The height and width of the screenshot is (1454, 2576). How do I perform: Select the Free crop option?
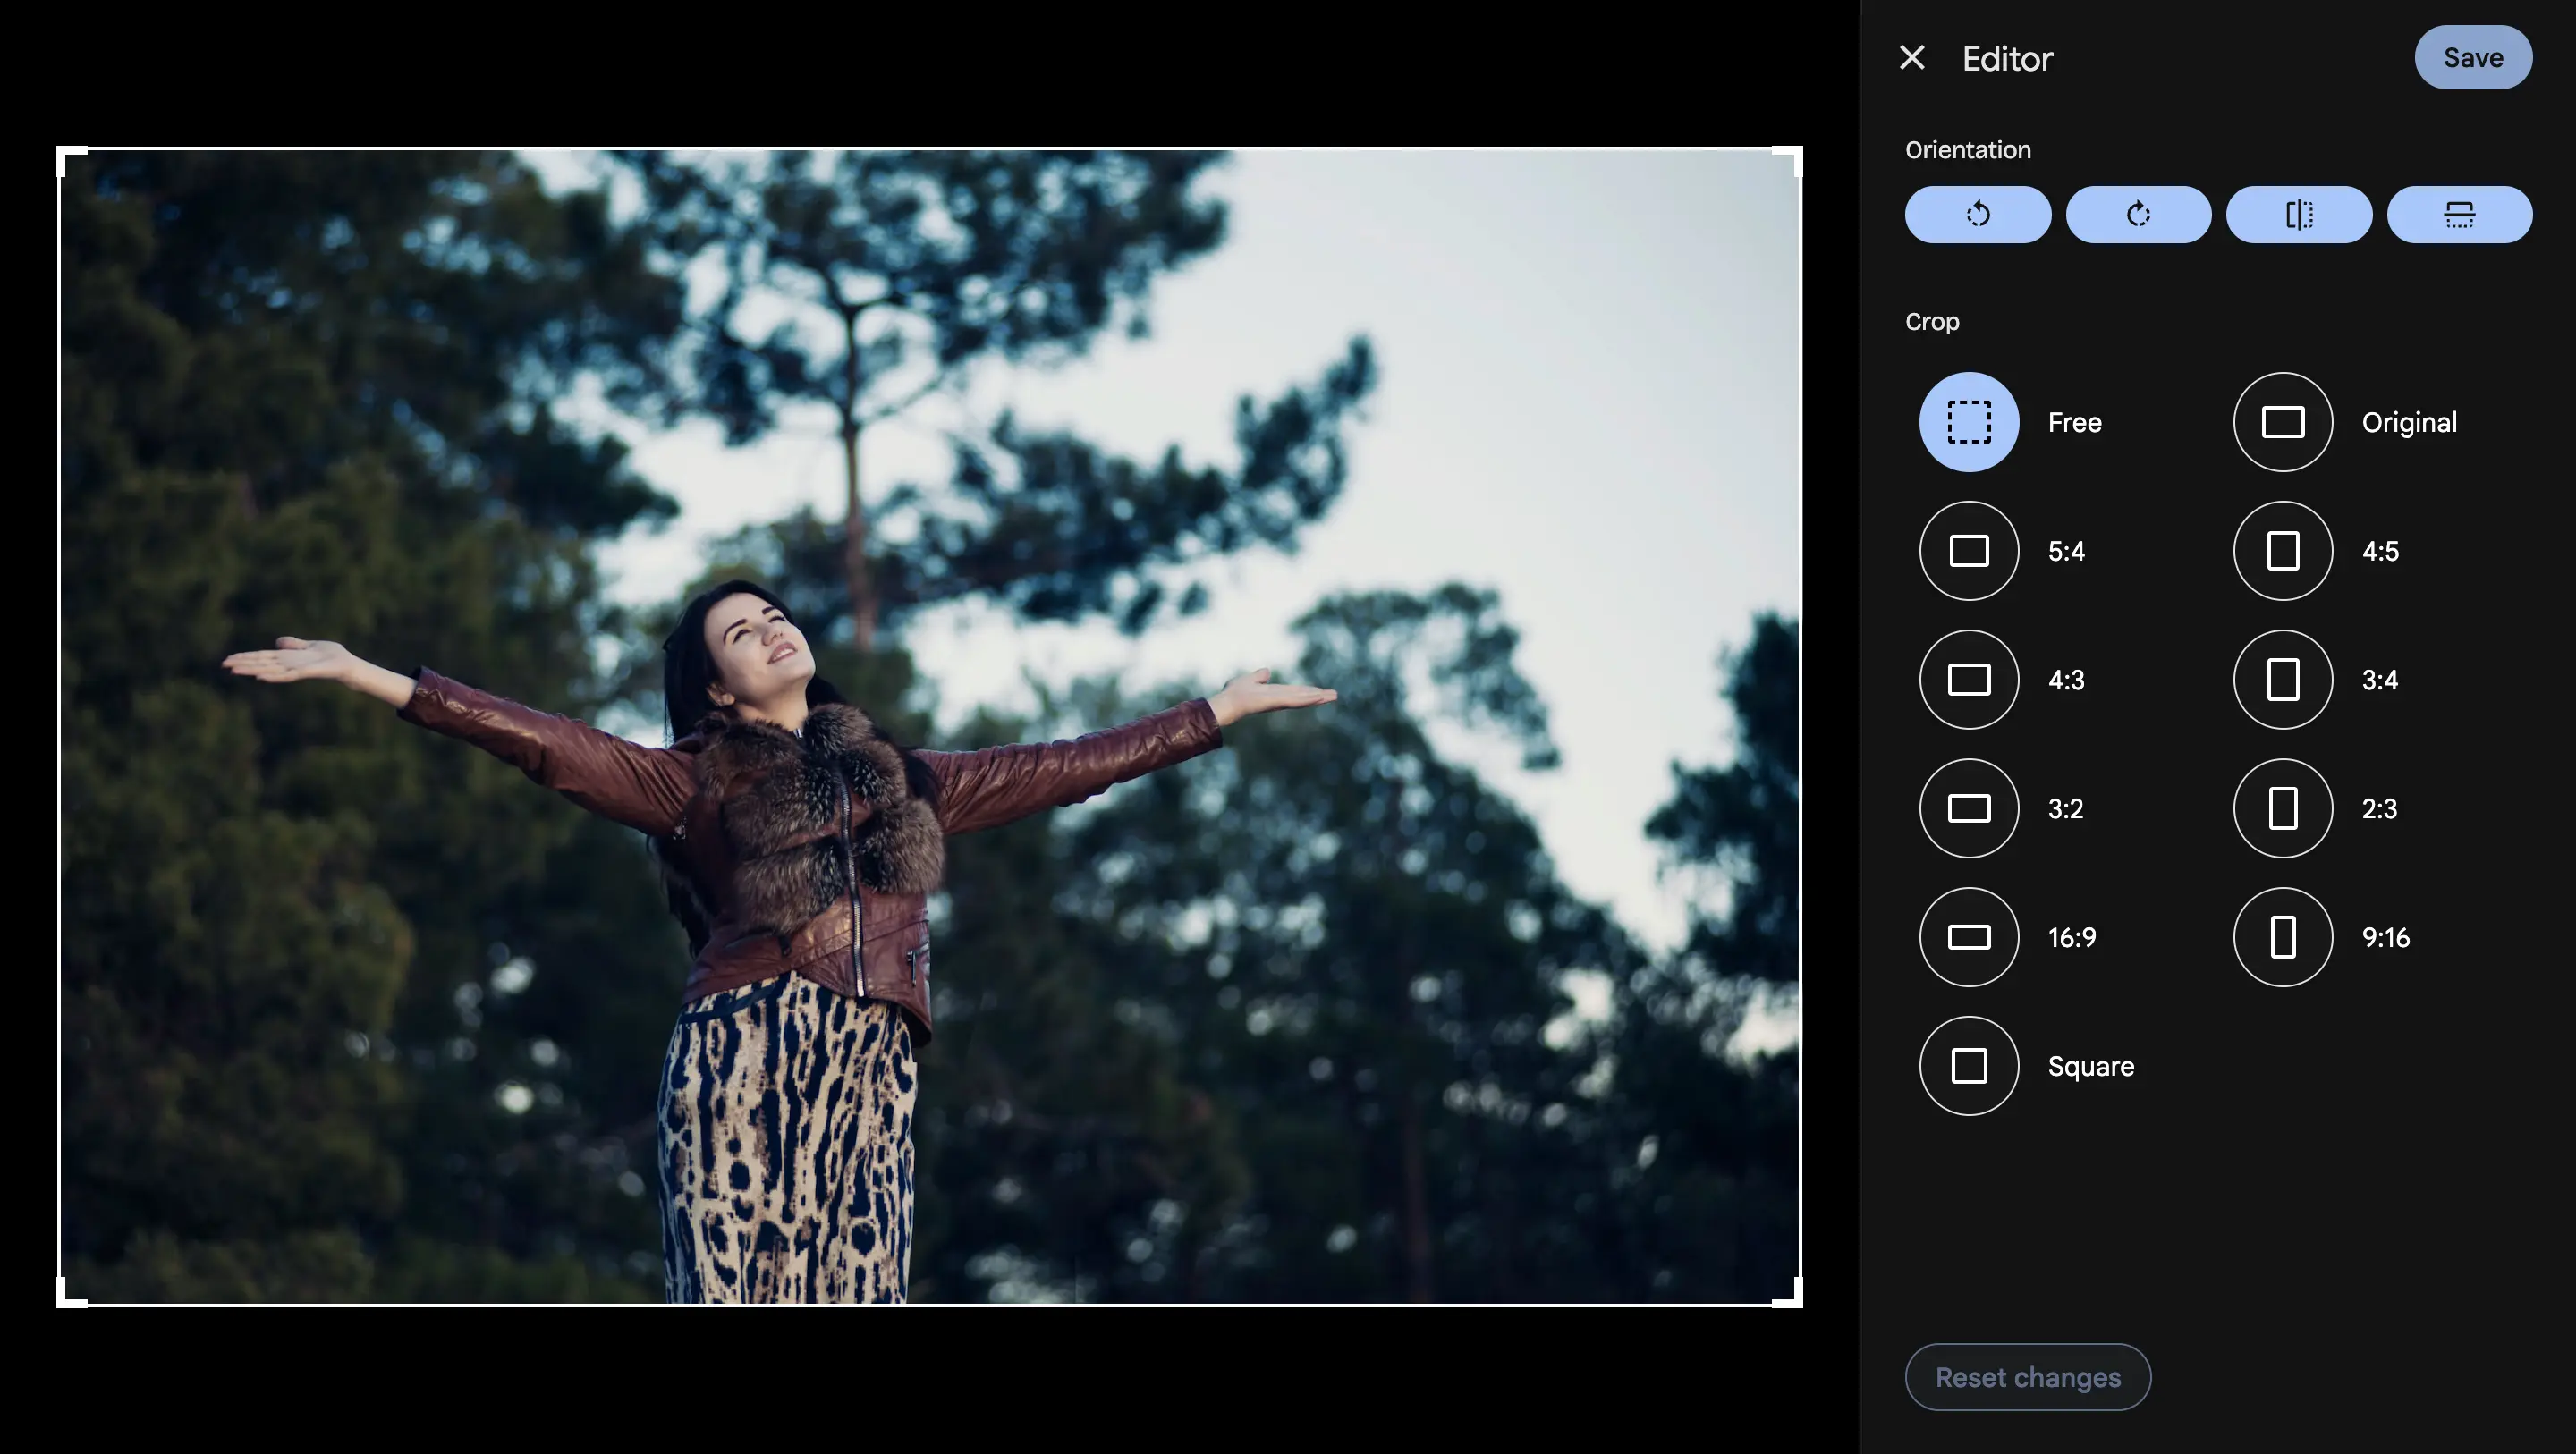(x=1968, y=422)
